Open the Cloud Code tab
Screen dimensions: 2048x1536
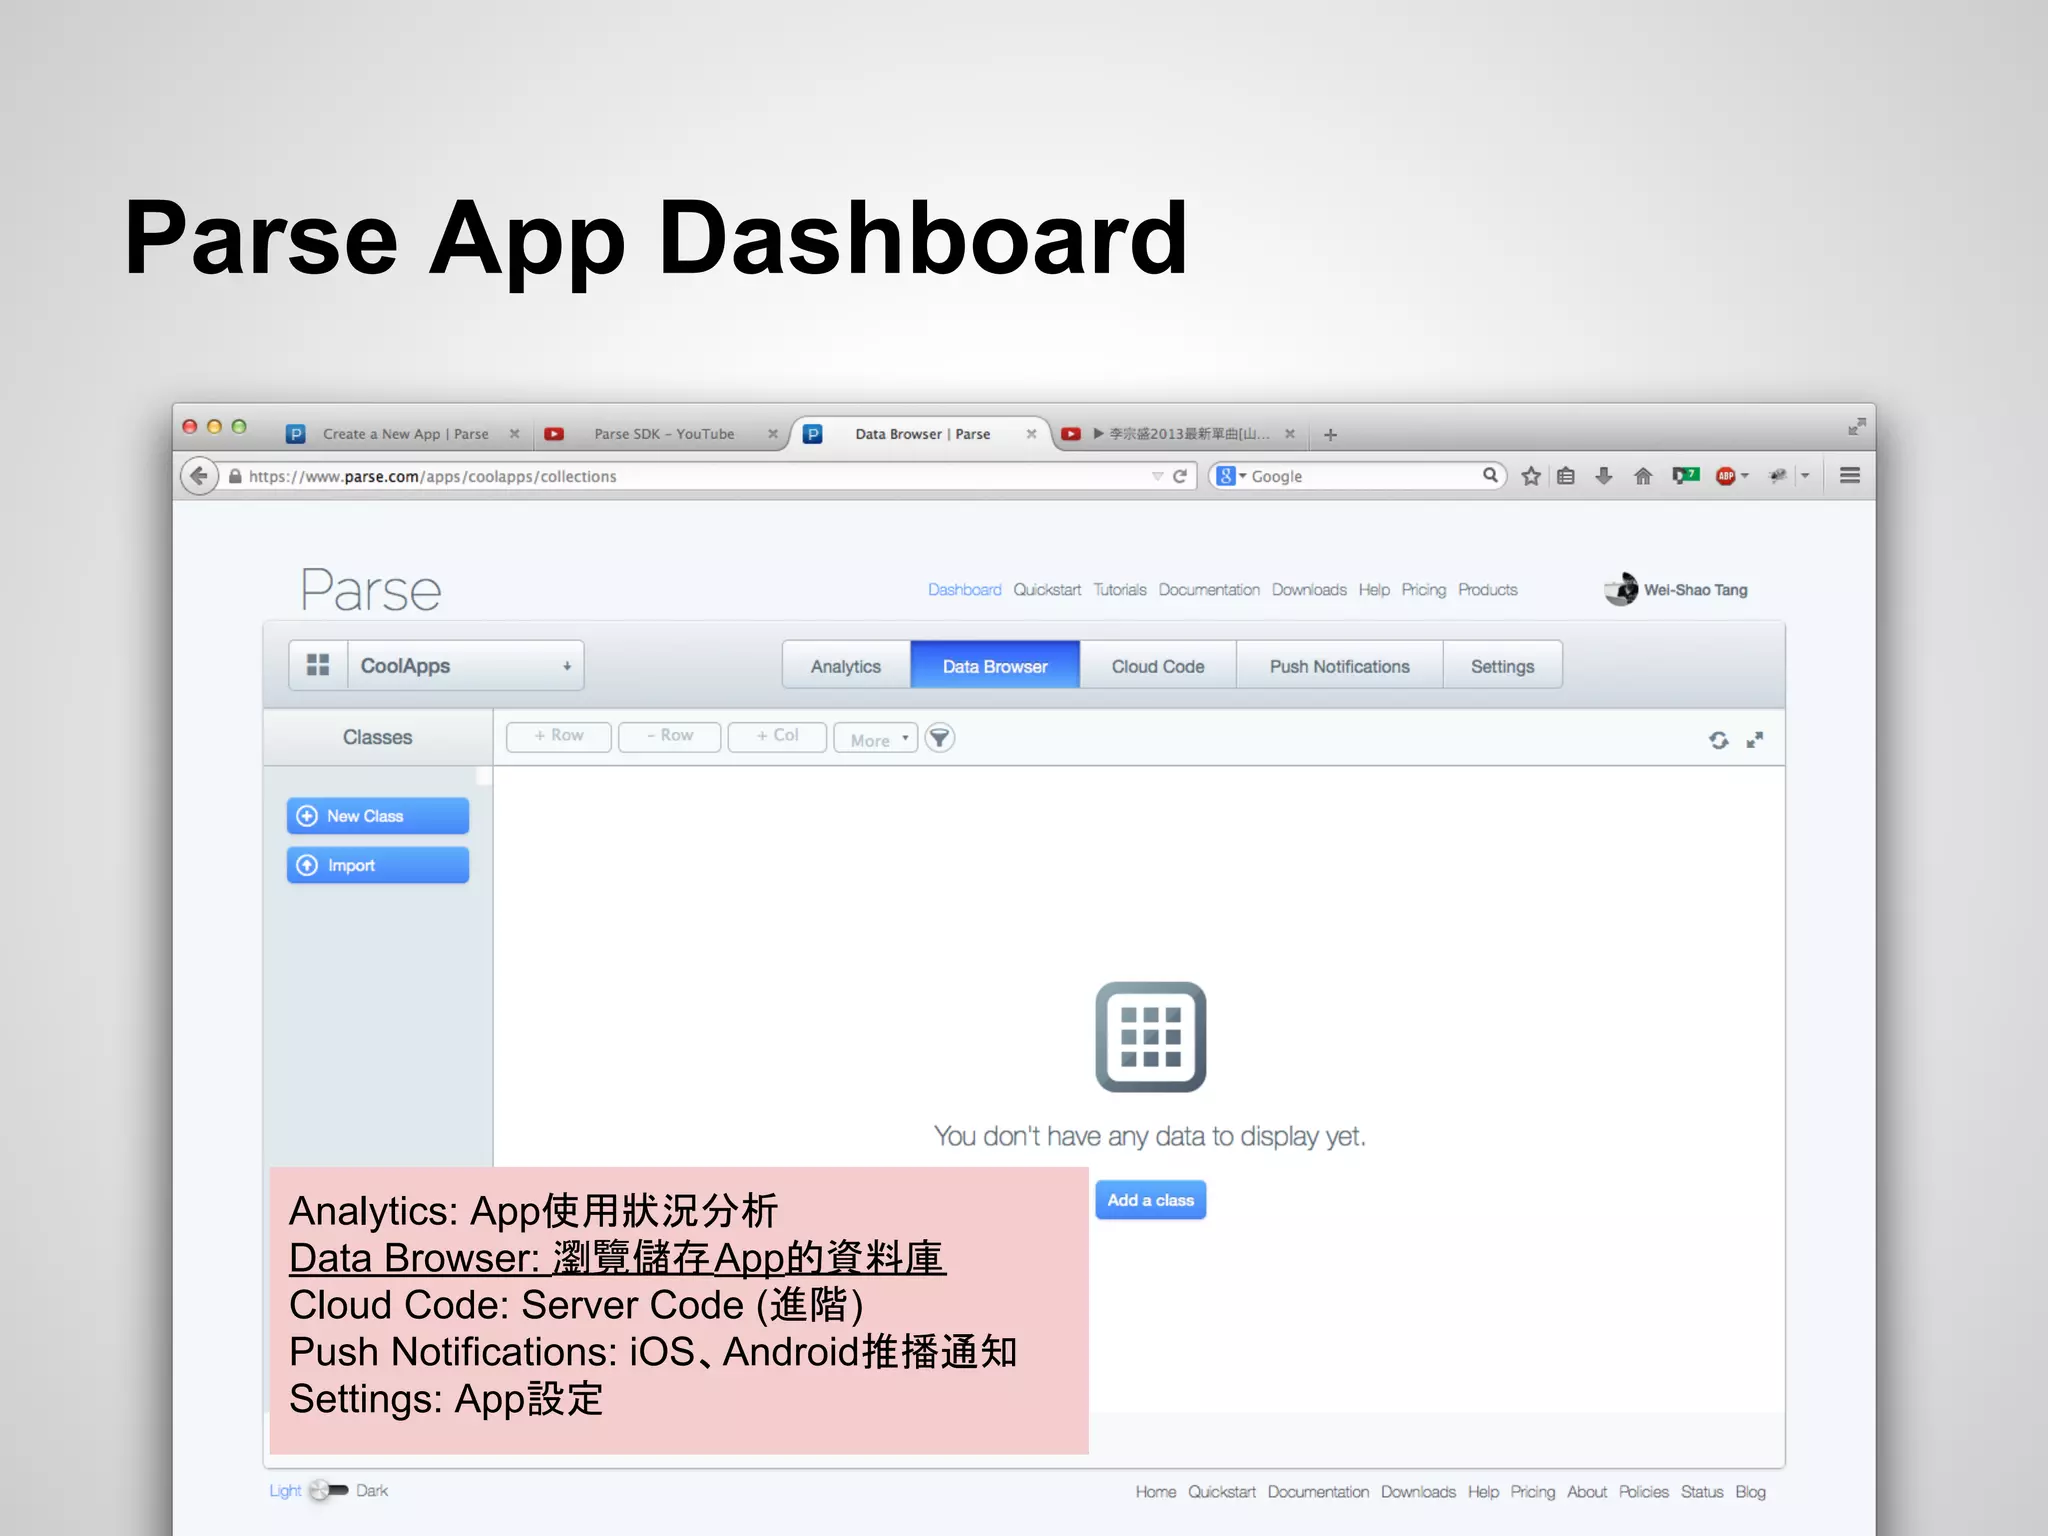pyautogui.click(x=1158, y=666)
